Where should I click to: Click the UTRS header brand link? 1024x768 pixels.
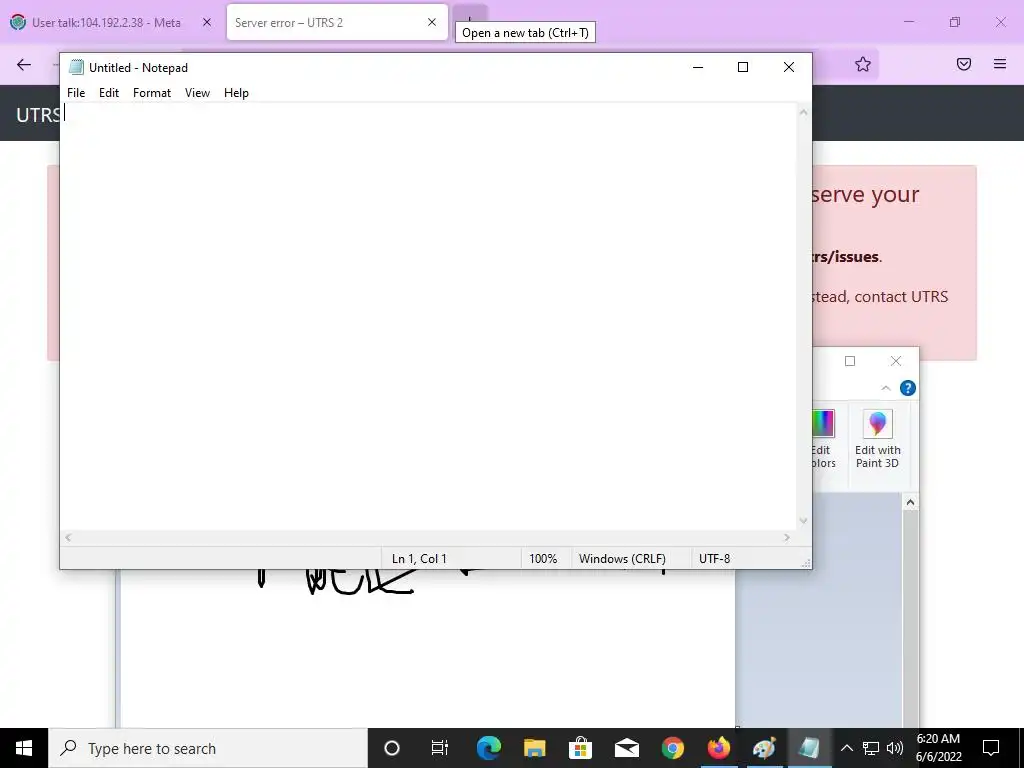37,115
